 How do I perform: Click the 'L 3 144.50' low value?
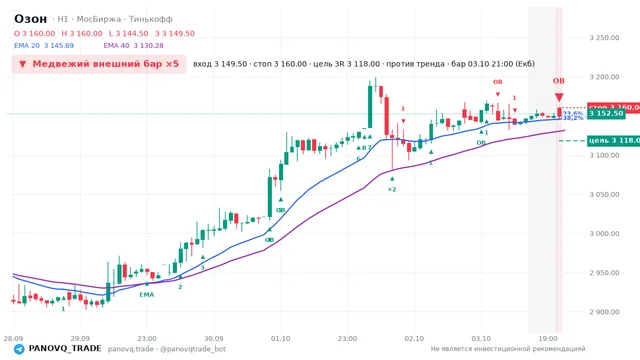(129, 33)
